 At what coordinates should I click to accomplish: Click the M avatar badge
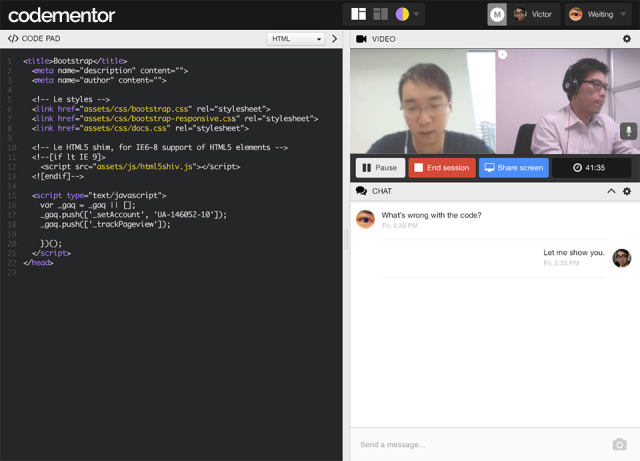(x=497, y=15)
